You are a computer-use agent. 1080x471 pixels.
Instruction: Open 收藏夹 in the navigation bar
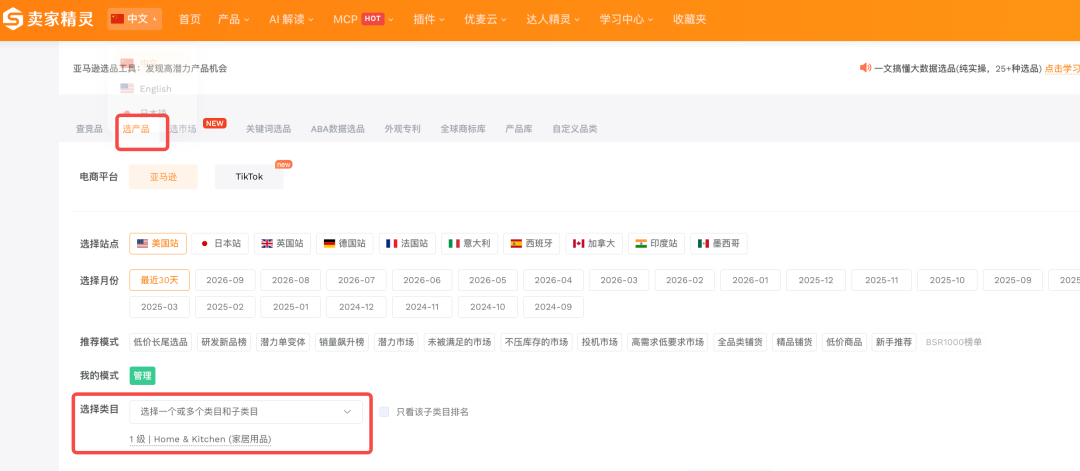coord(689,19)
